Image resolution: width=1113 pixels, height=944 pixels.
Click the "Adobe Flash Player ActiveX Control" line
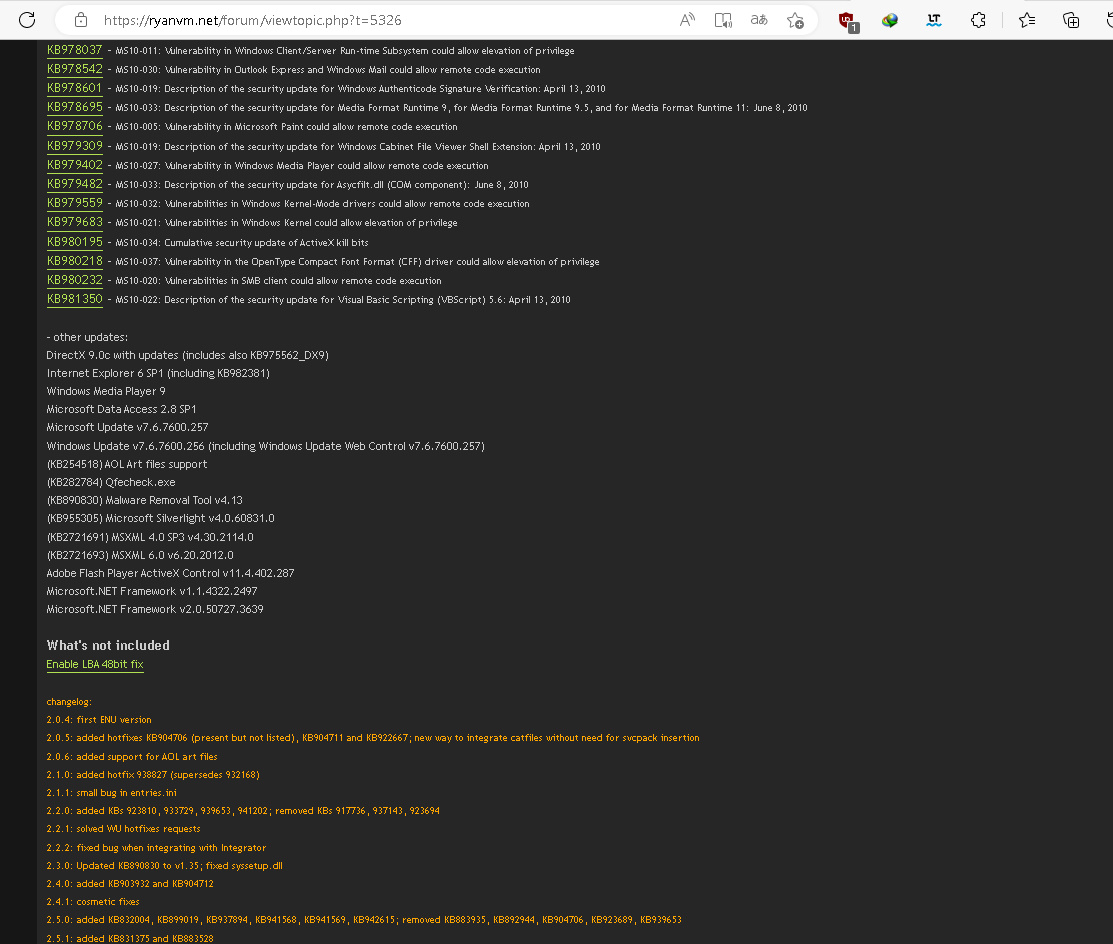point(170,573)
